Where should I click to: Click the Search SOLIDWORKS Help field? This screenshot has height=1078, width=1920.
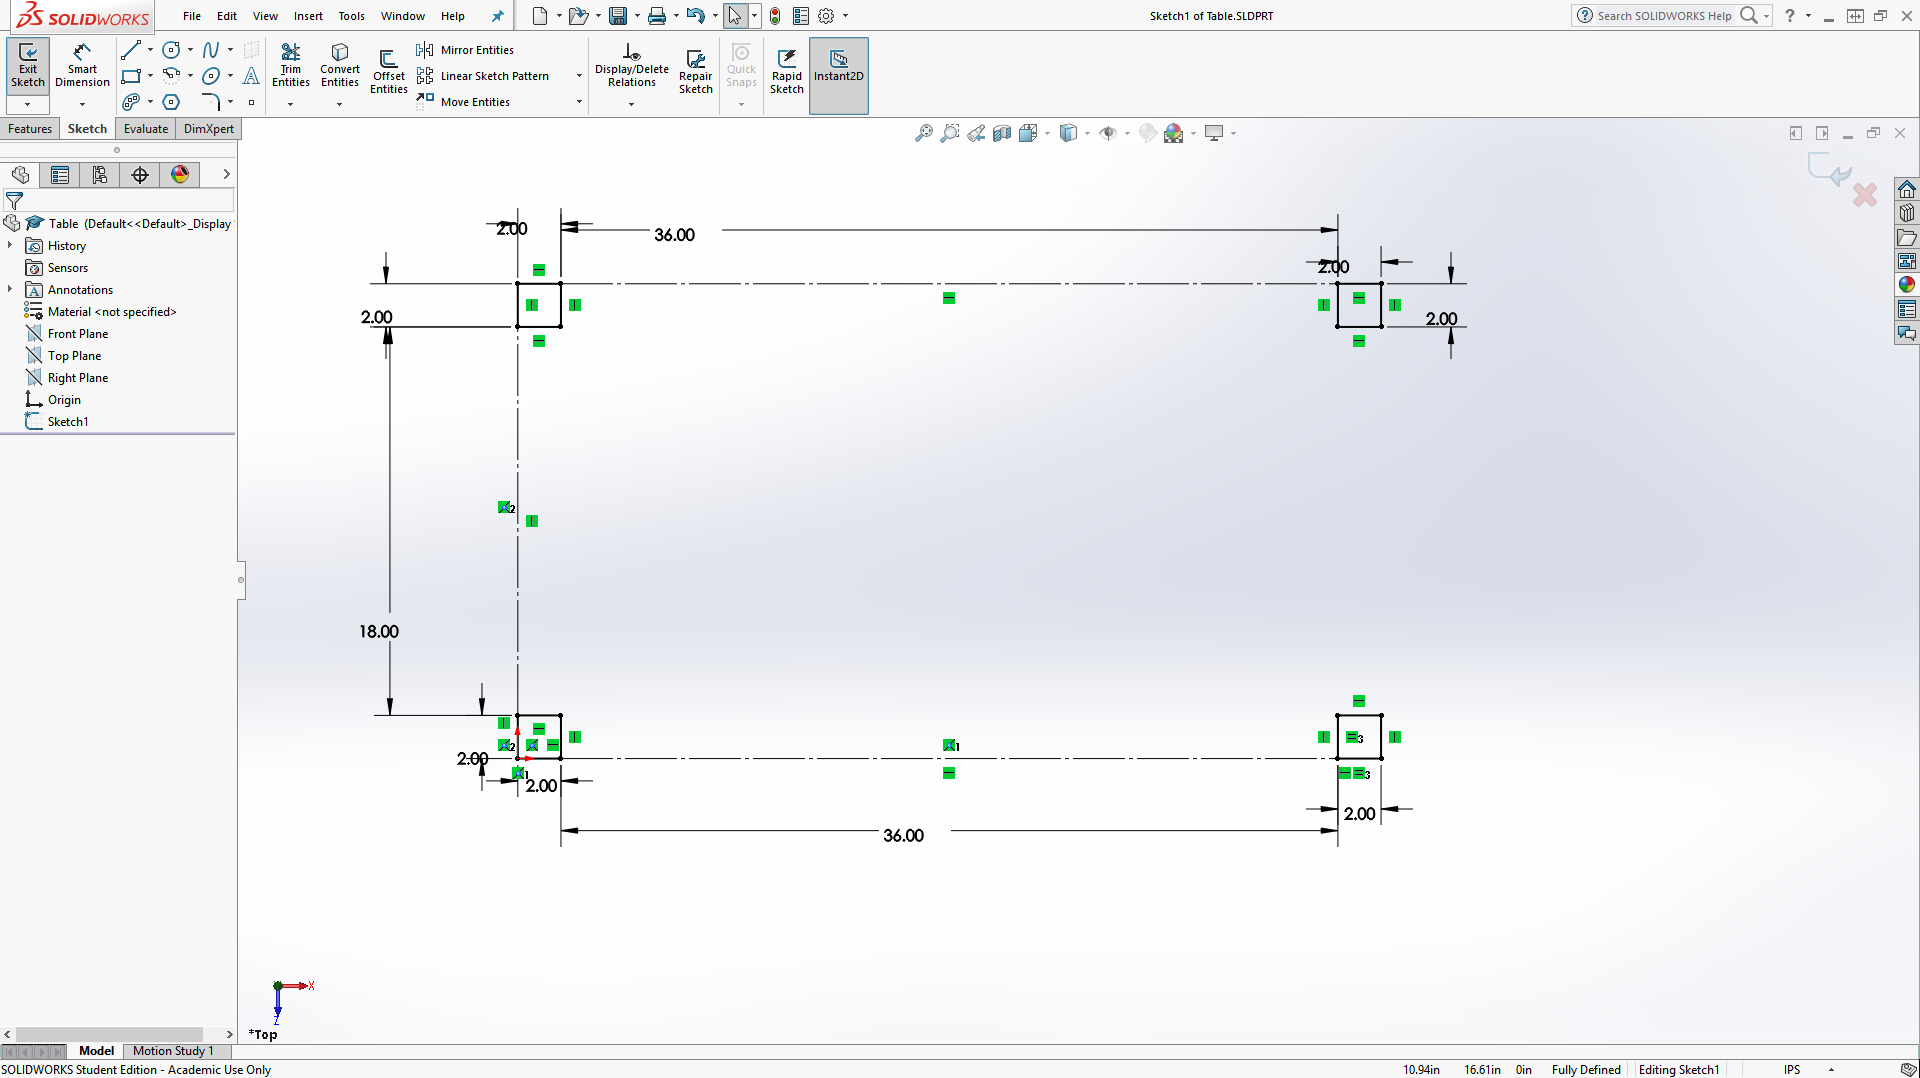click(x=1662, y=16)
